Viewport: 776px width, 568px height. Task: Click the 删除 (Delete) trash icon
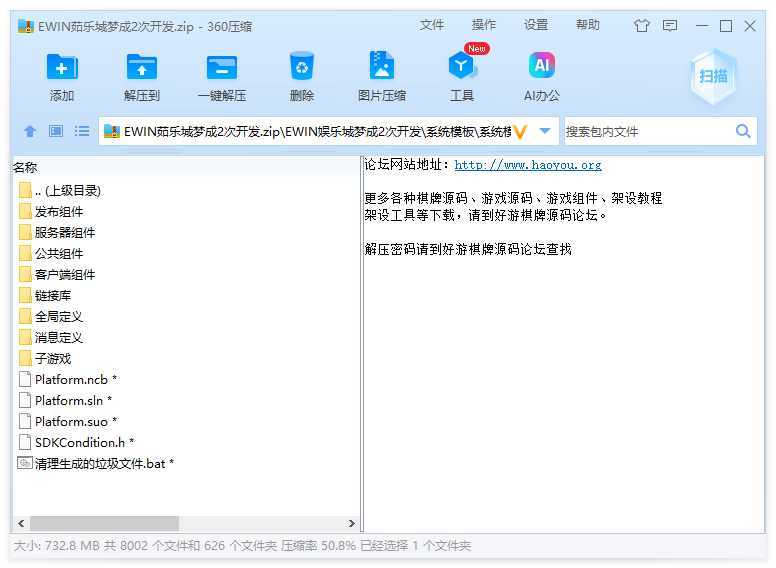pos(301,66)
